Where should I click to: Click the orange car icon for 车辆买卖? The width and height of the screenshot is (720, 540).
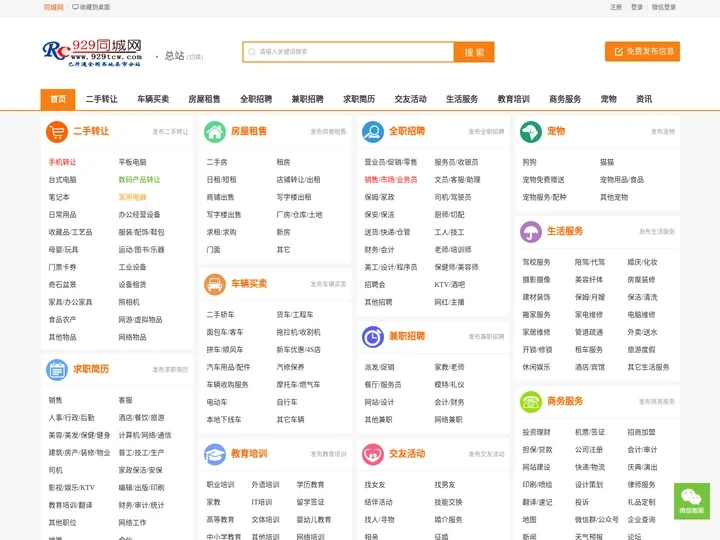coord(215,284)
